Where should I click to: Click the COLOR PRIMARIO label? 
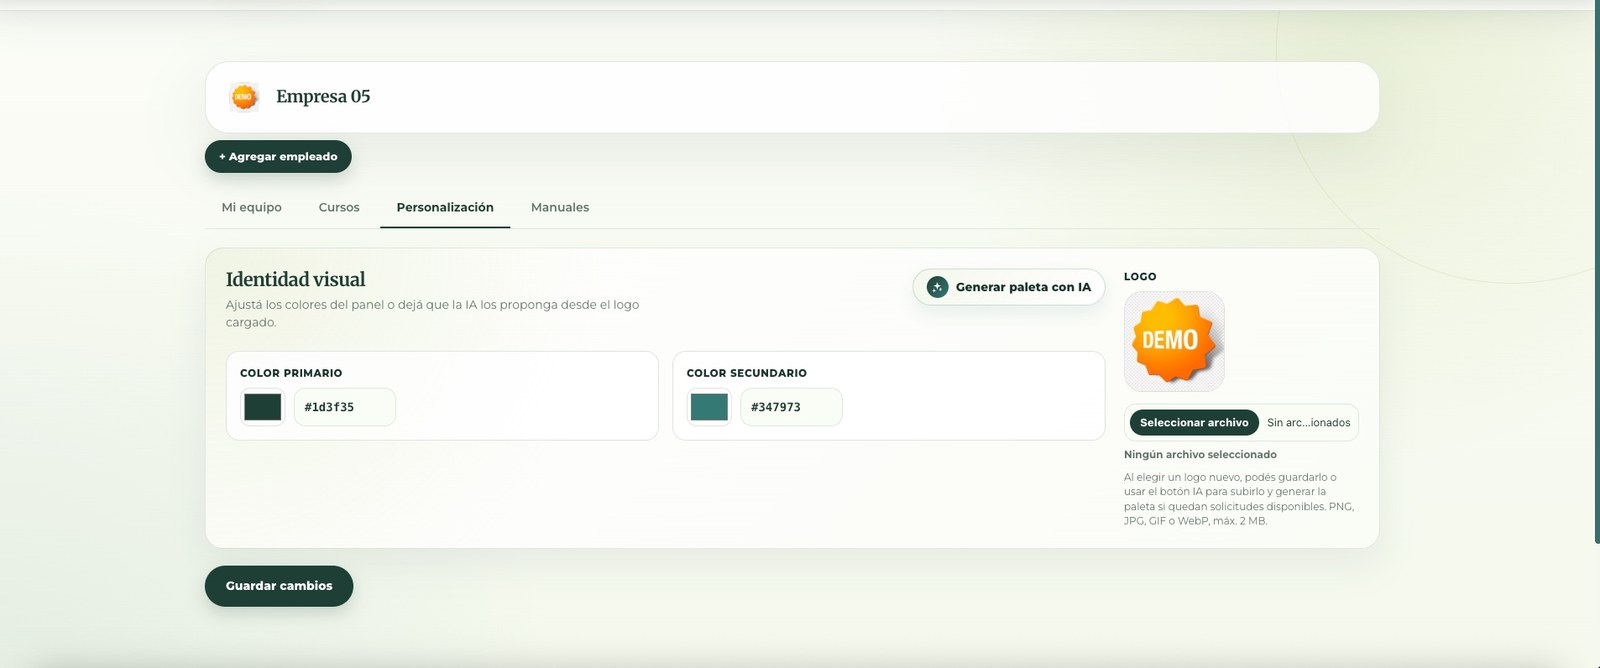click(291, 373)
